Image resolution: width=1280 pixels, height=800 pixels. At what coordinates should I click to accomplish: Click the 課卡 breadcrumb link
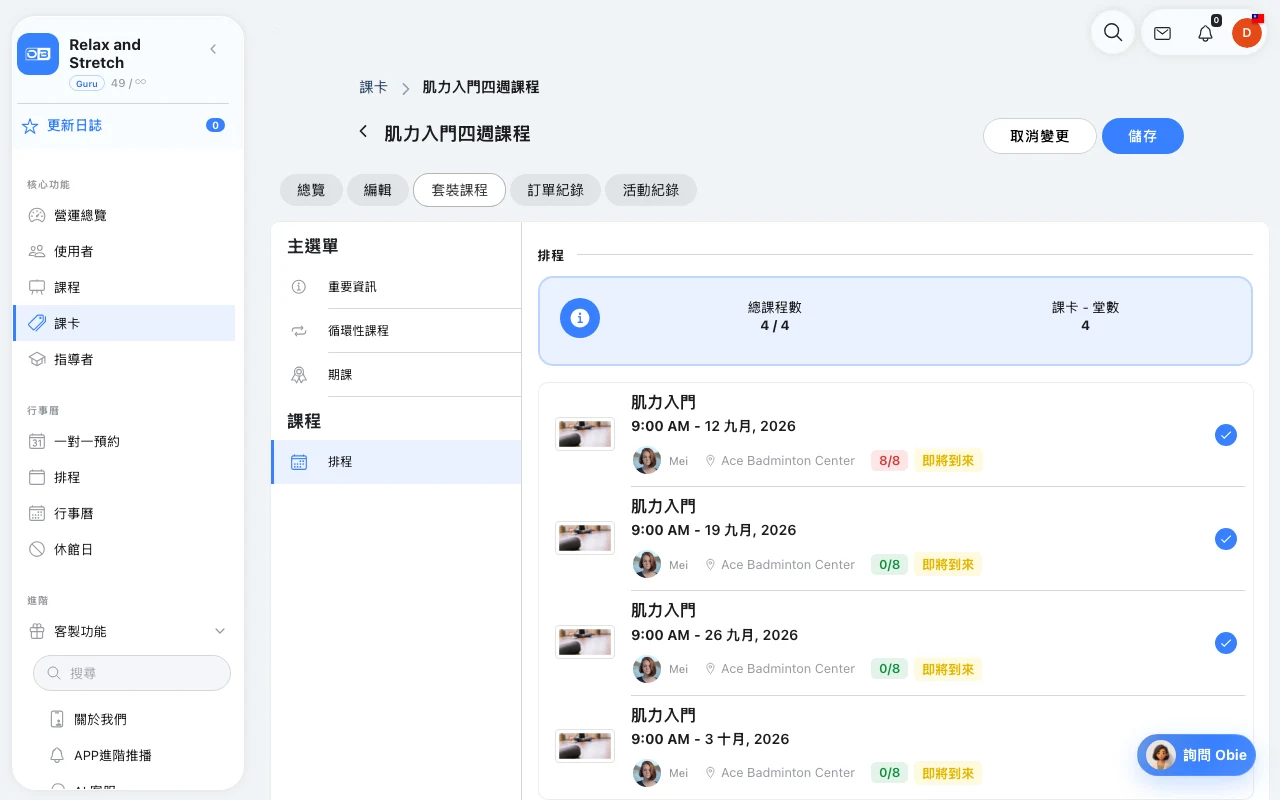coord(373,87)
